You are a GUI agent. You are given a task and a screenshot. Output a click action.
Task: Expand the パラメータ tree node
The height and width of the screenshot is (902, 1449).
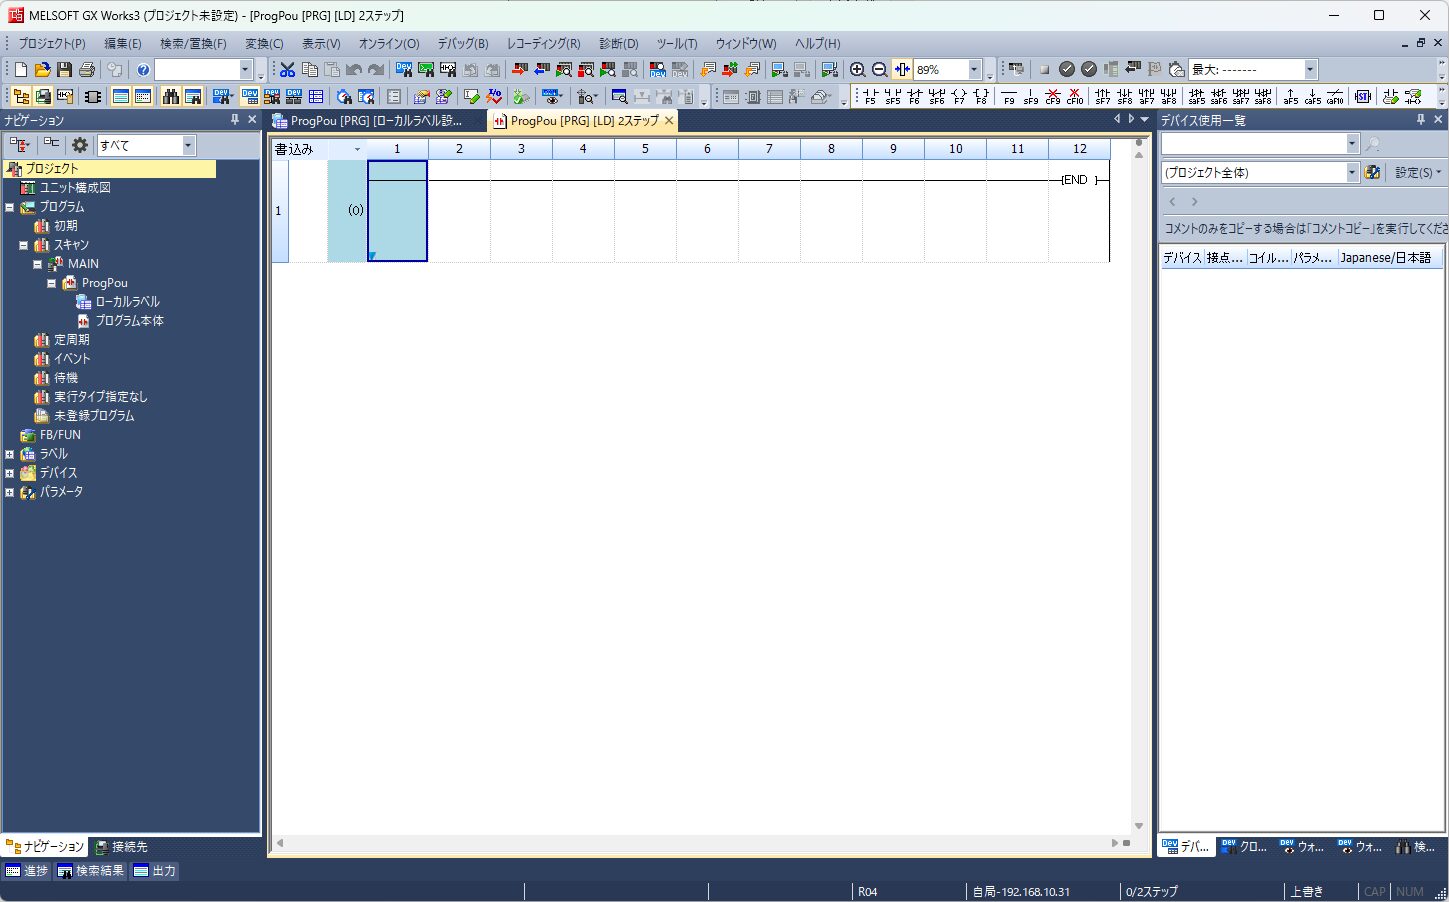tap(10, 492)
